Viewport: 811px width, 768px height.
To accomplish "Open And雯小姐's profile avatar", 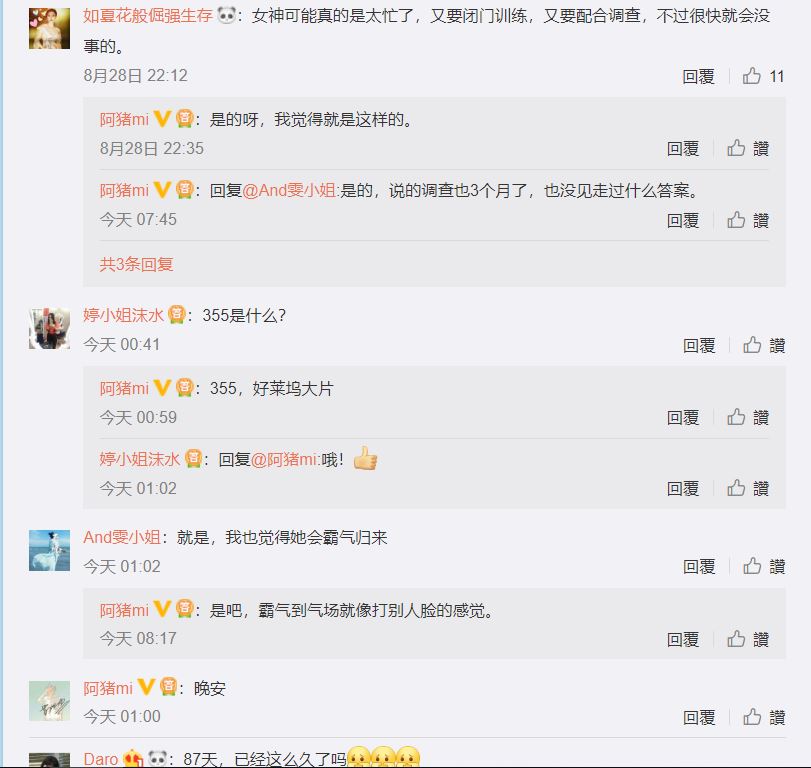I will point(49,550).
